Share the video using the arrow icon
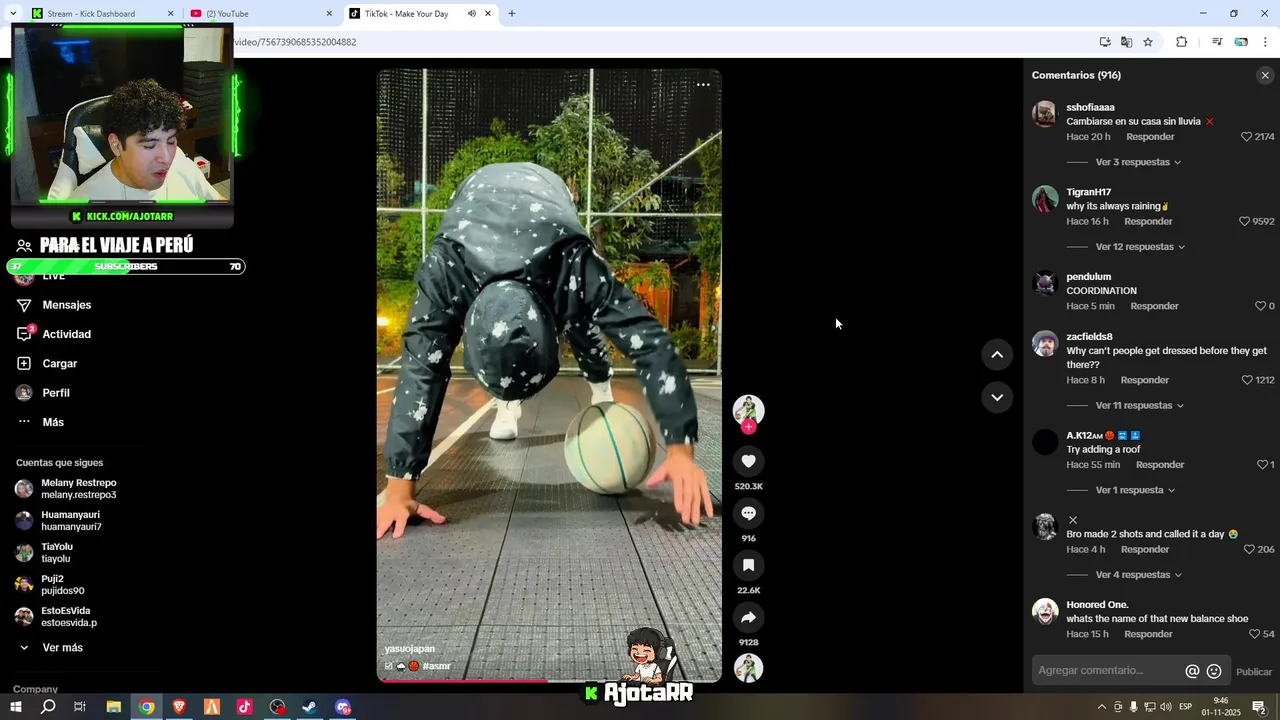The image size is (1280, 720). [748, 617]
